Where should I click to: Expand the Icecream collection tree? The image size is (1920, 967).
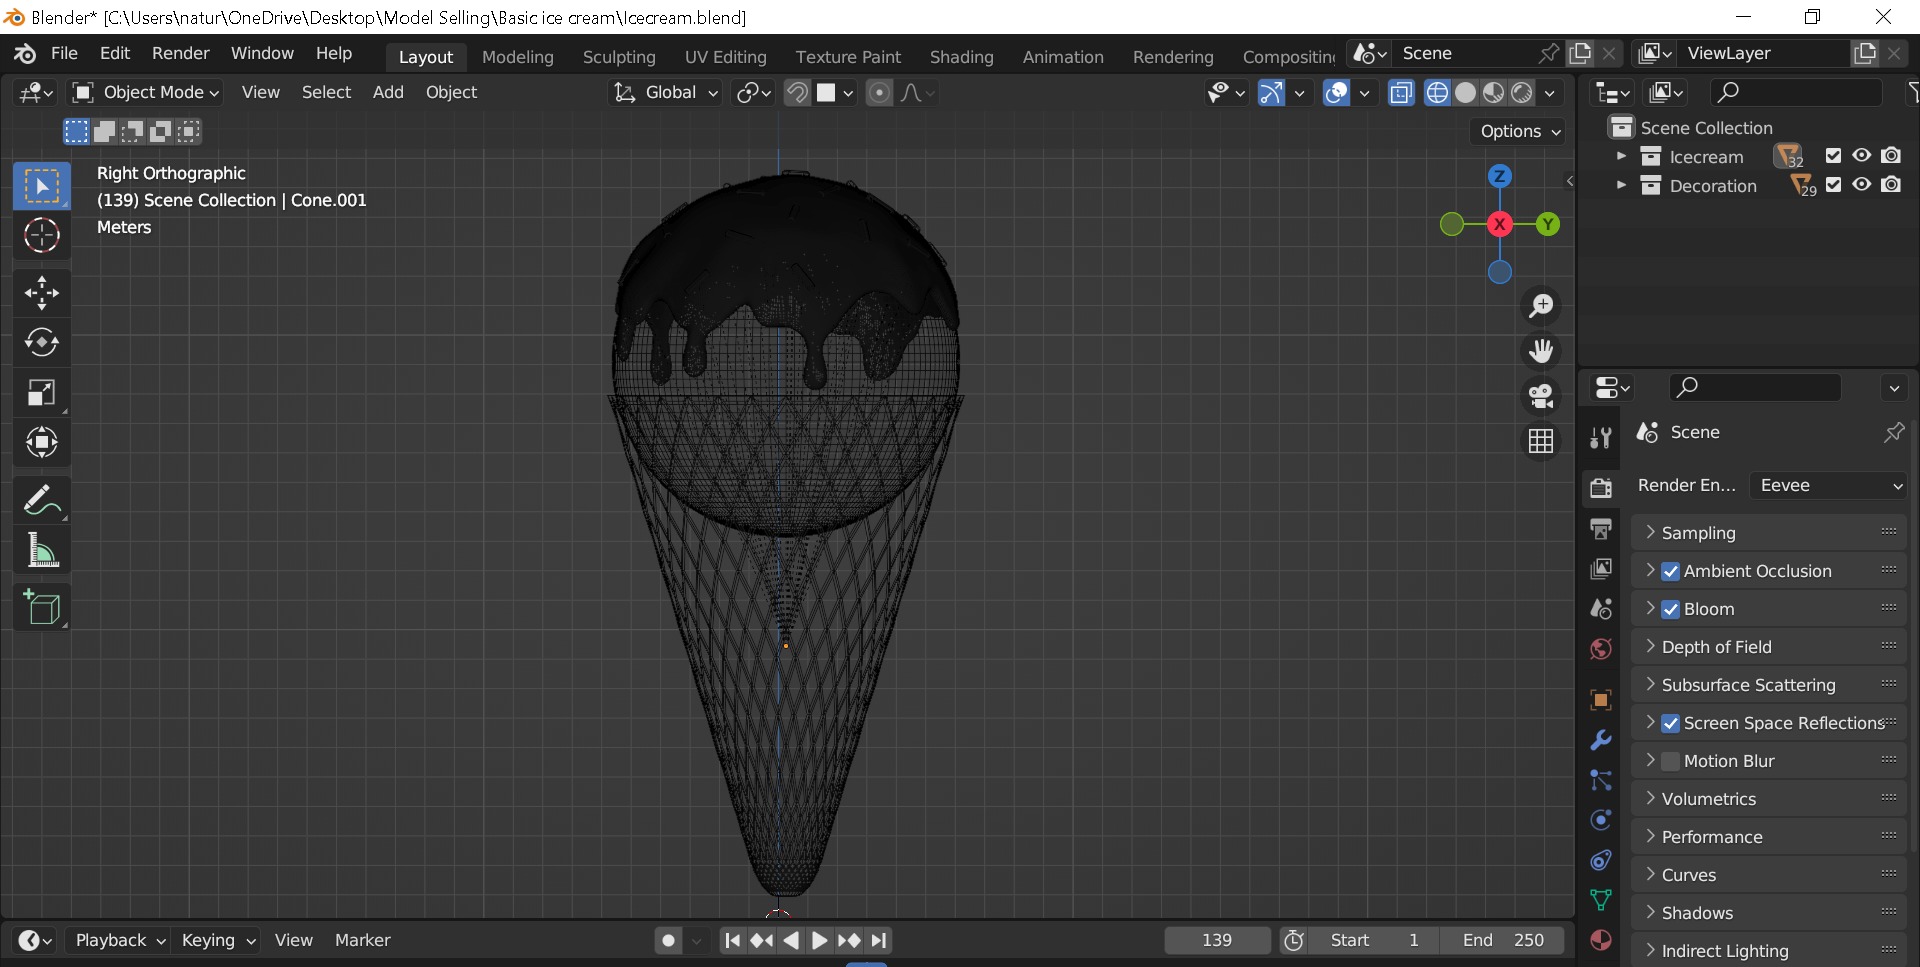(1621, 157)
